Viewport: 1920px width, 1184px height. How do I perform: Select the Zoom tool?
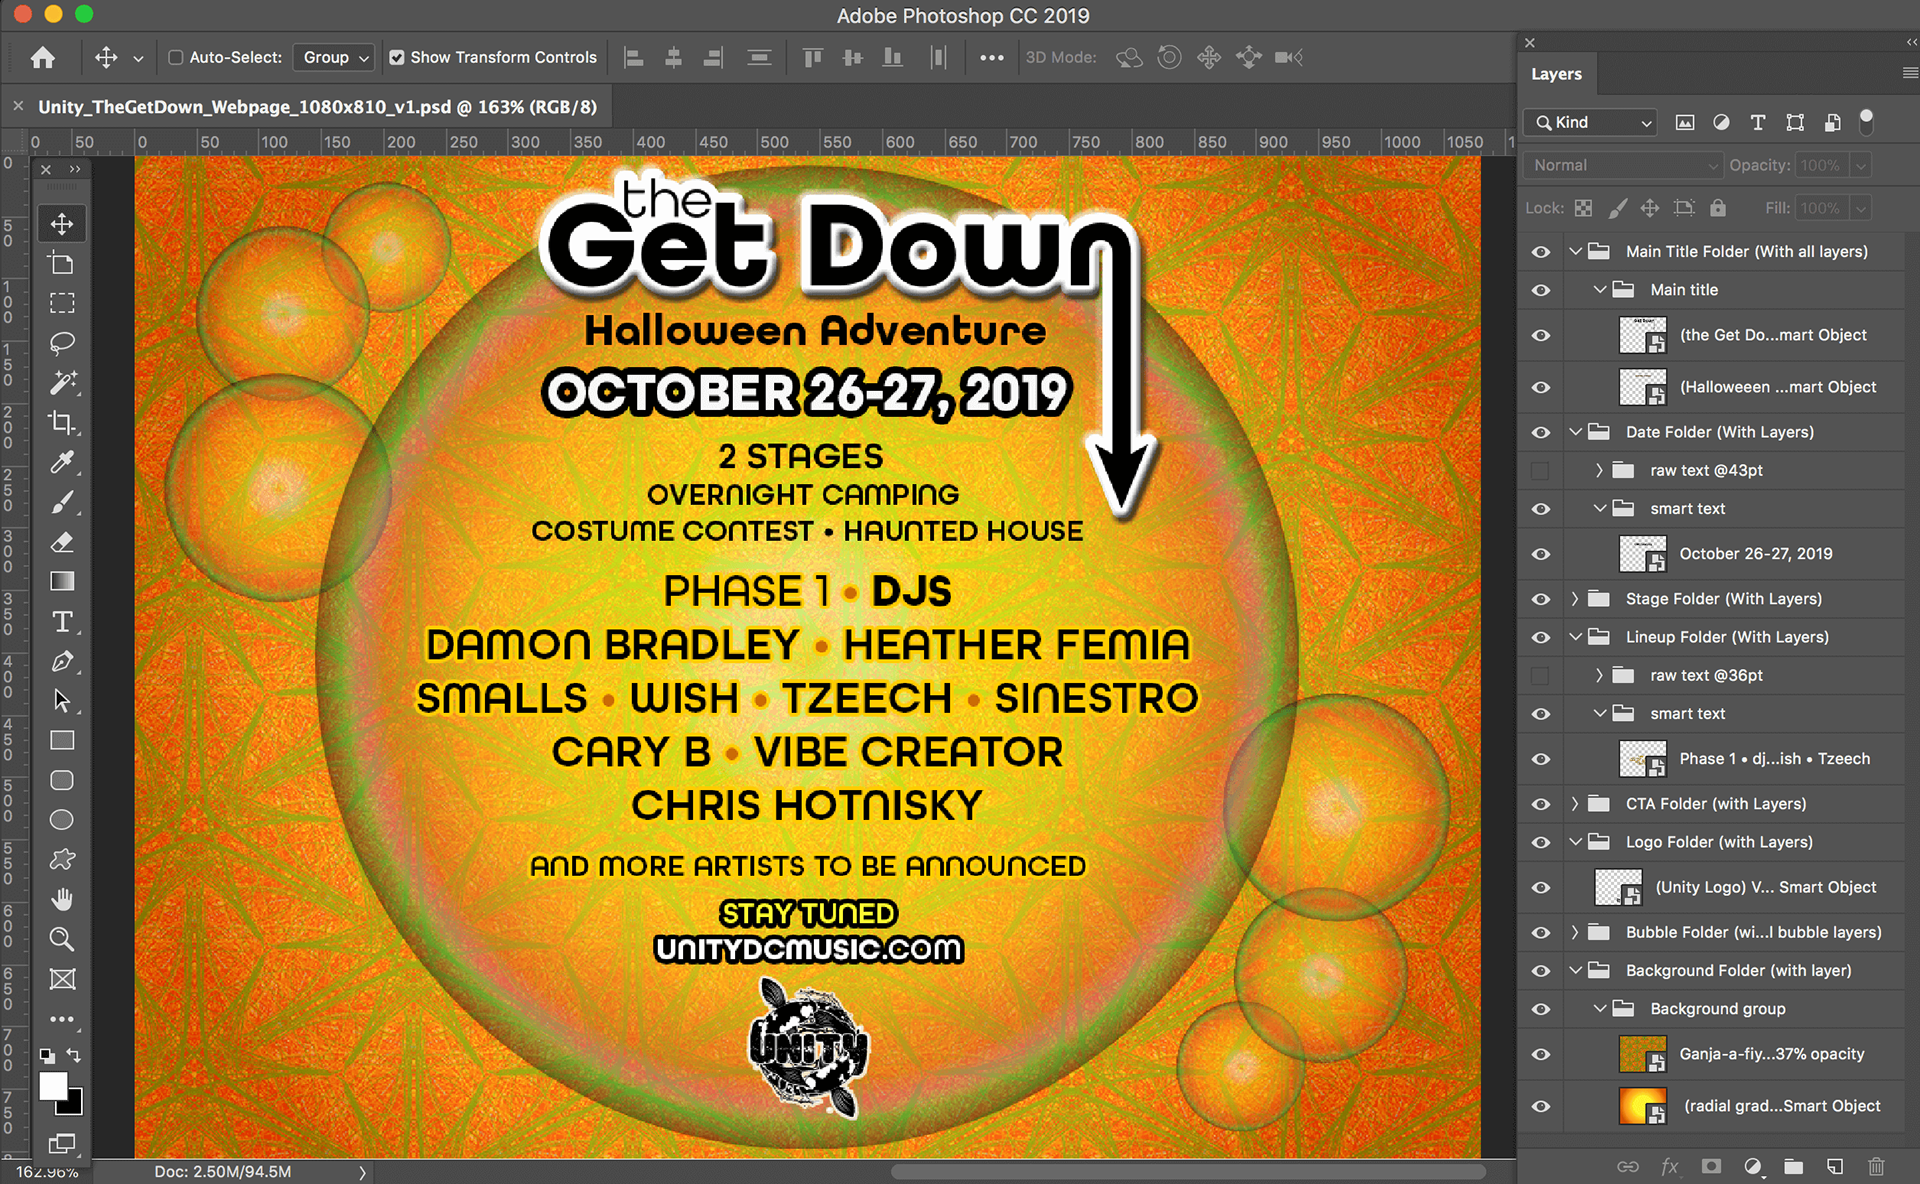[62, 939]
